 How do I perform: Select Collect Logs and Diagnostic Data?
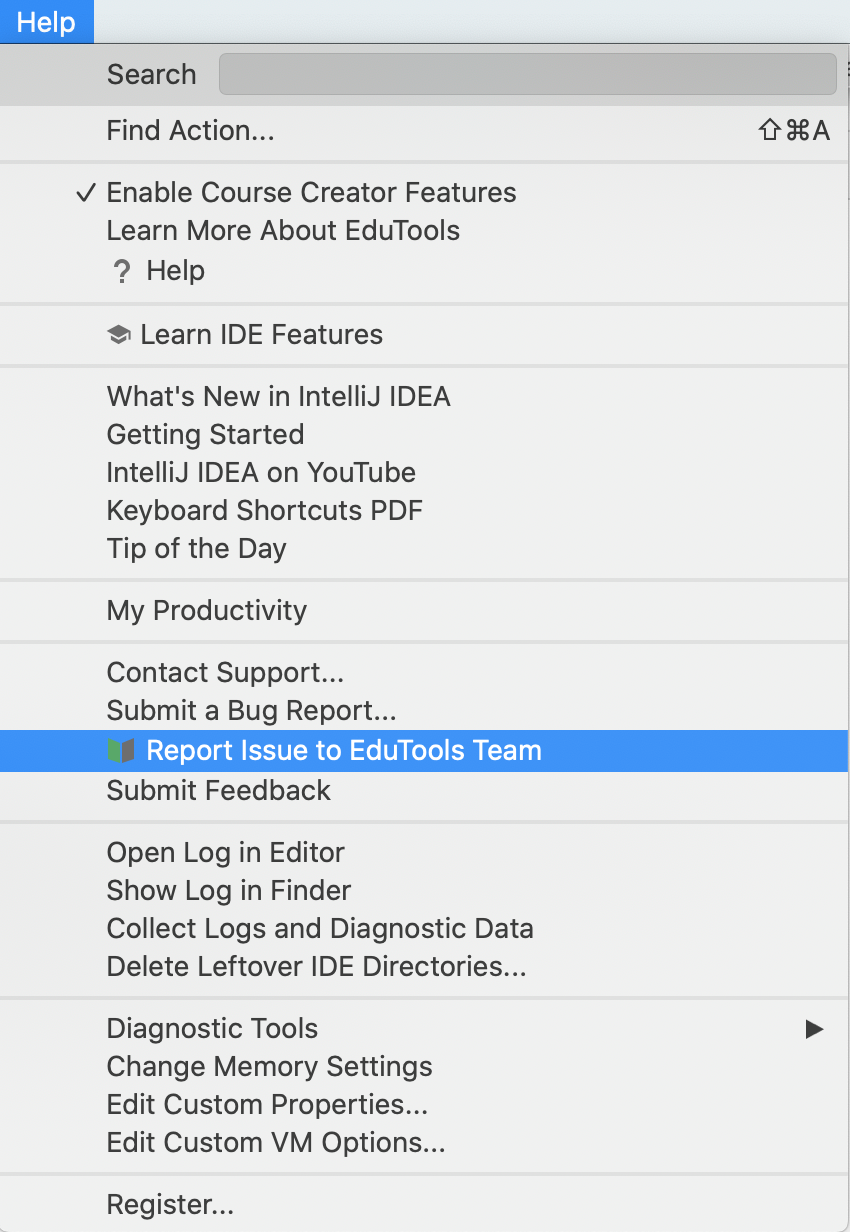(x=424, y=928)
